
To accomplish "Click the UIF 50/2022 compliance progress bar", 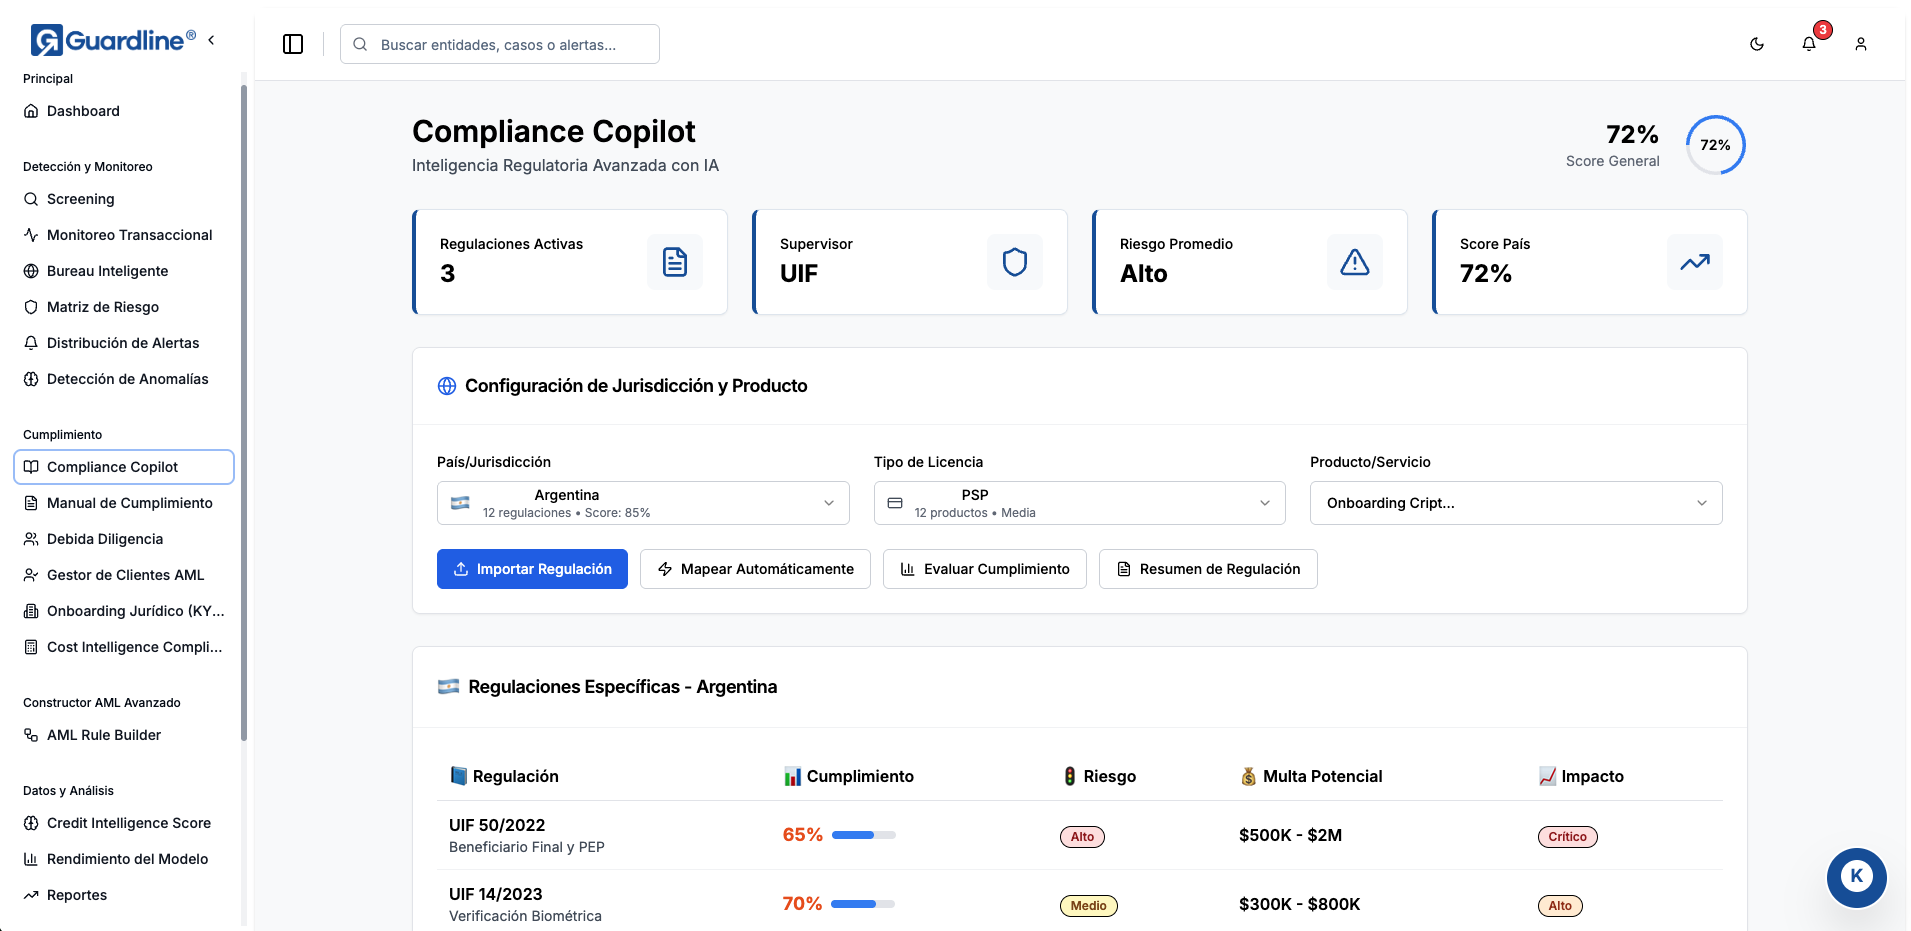I will pos(864,835).
